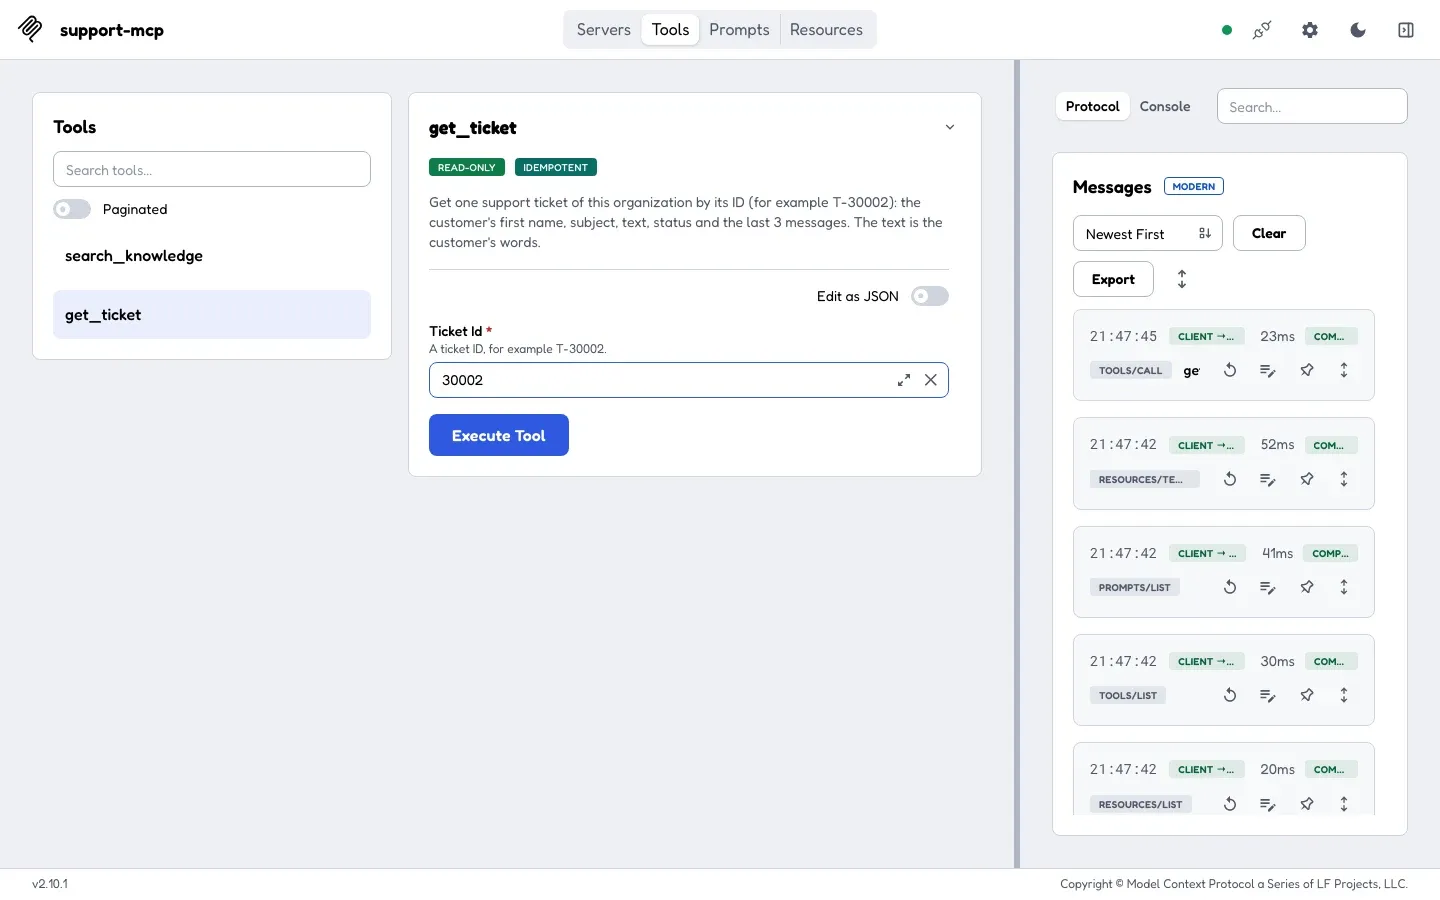The image size is (1440, 900).
Task: Open settings via the gear icon
Action: pos(1310,30)
